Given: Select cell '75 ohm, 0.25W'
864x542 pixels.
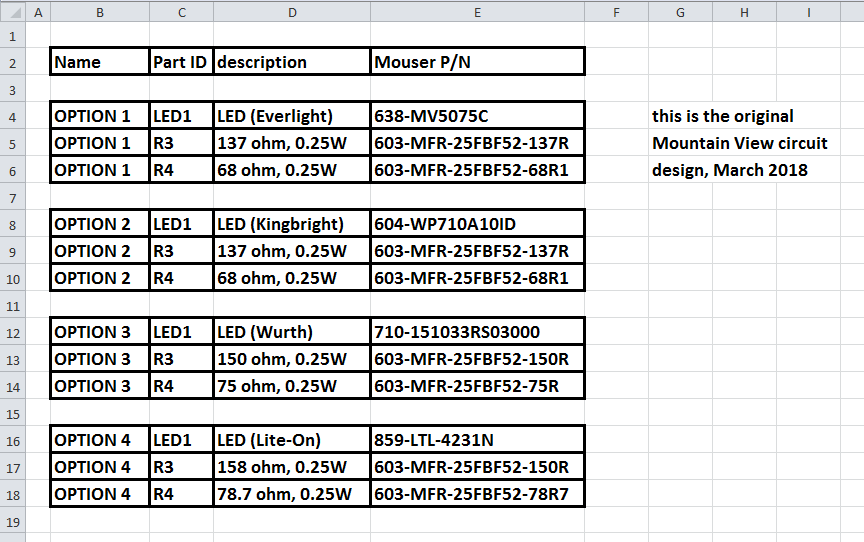Looking at the screenshot, I should (292, 386).
